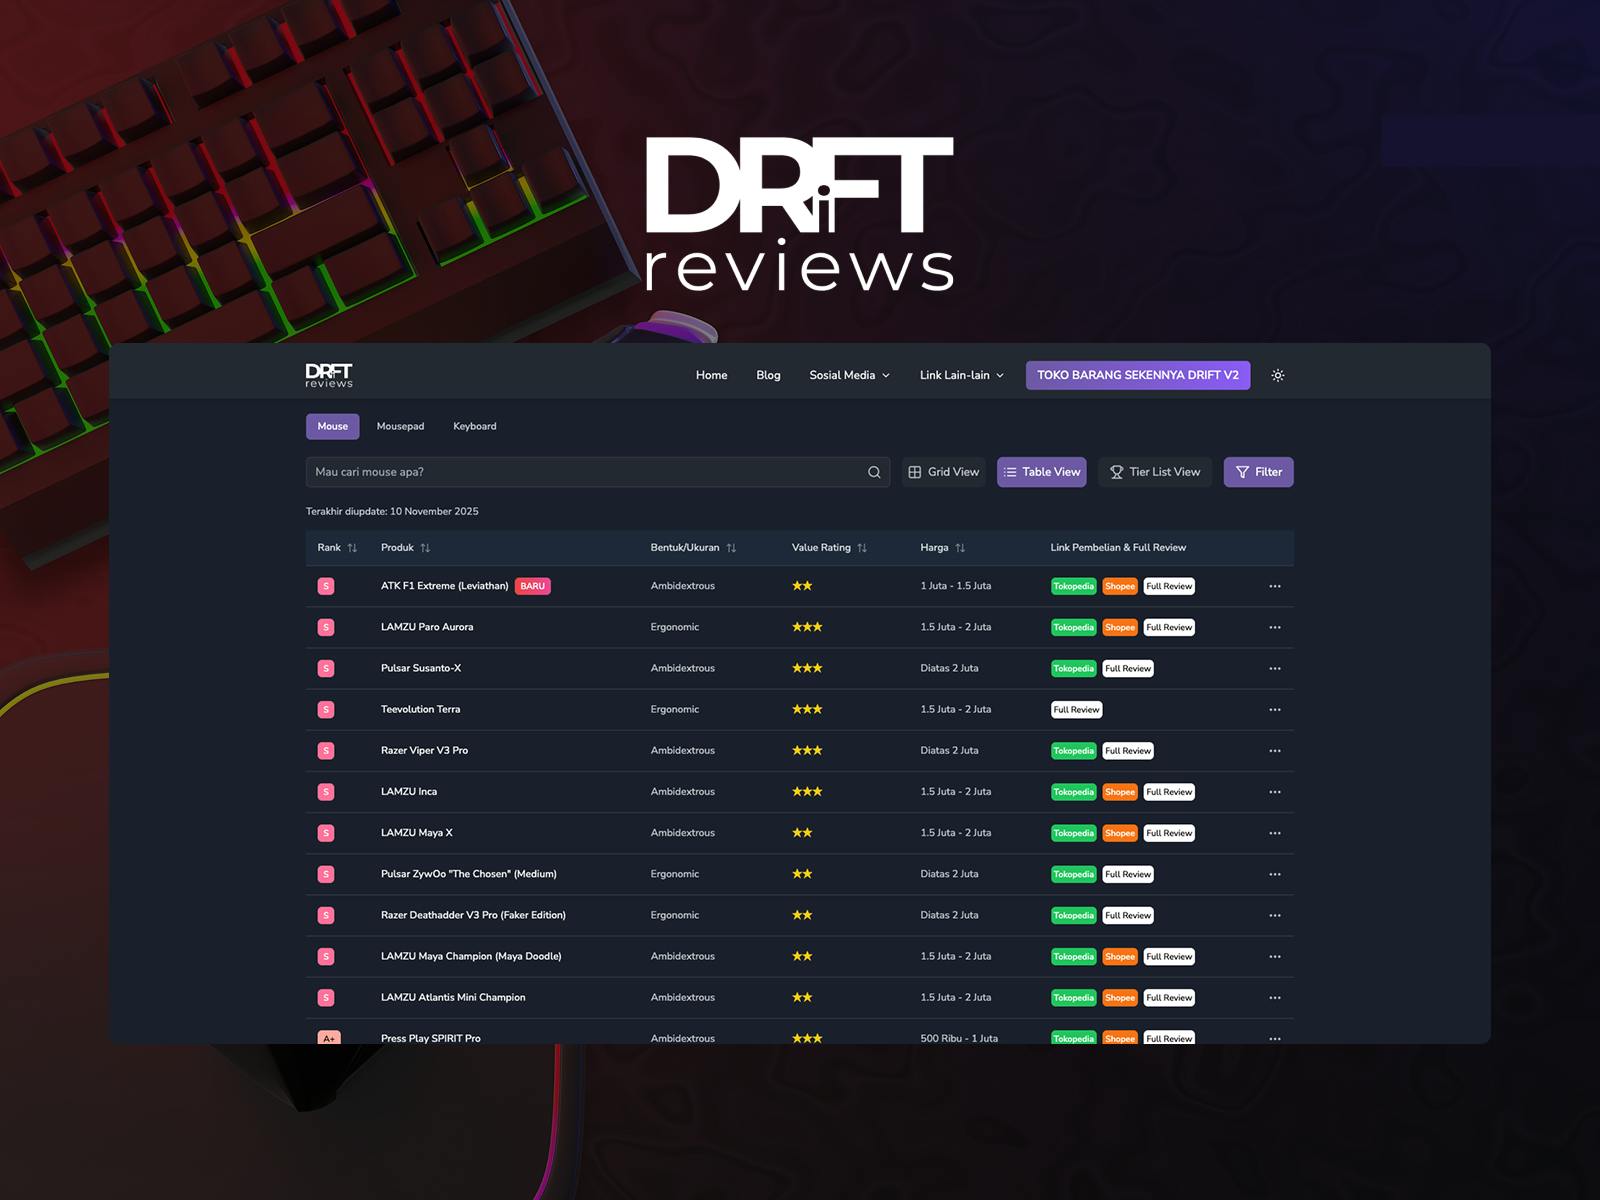The height and width of the screenshot is (1200, 1600).
Task: Open row options for LAMZU Atlantis Mini Champion
Action: pyautogui.click(x=1274, y=997)
